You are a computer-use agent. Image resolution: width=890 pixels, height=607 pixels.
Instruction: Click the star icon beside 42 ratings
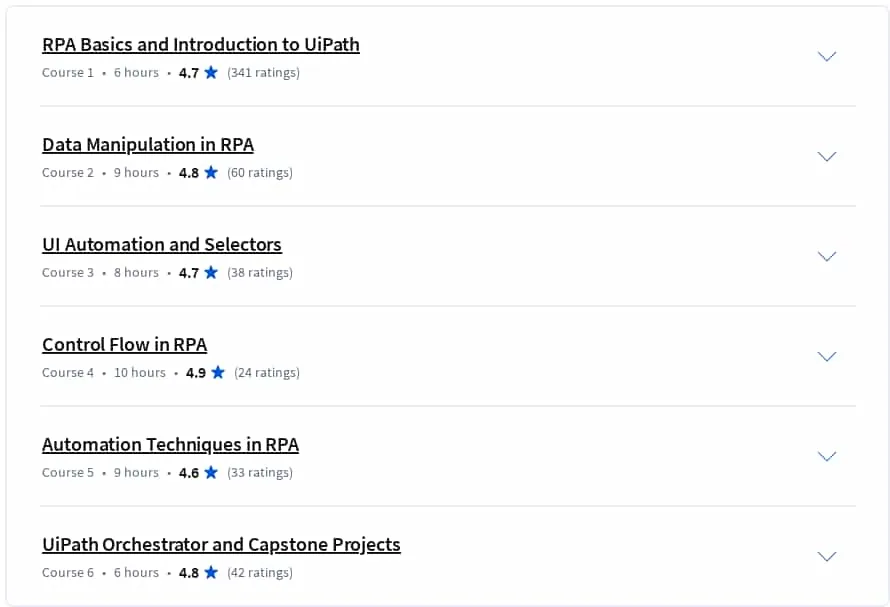pos(211,572)
